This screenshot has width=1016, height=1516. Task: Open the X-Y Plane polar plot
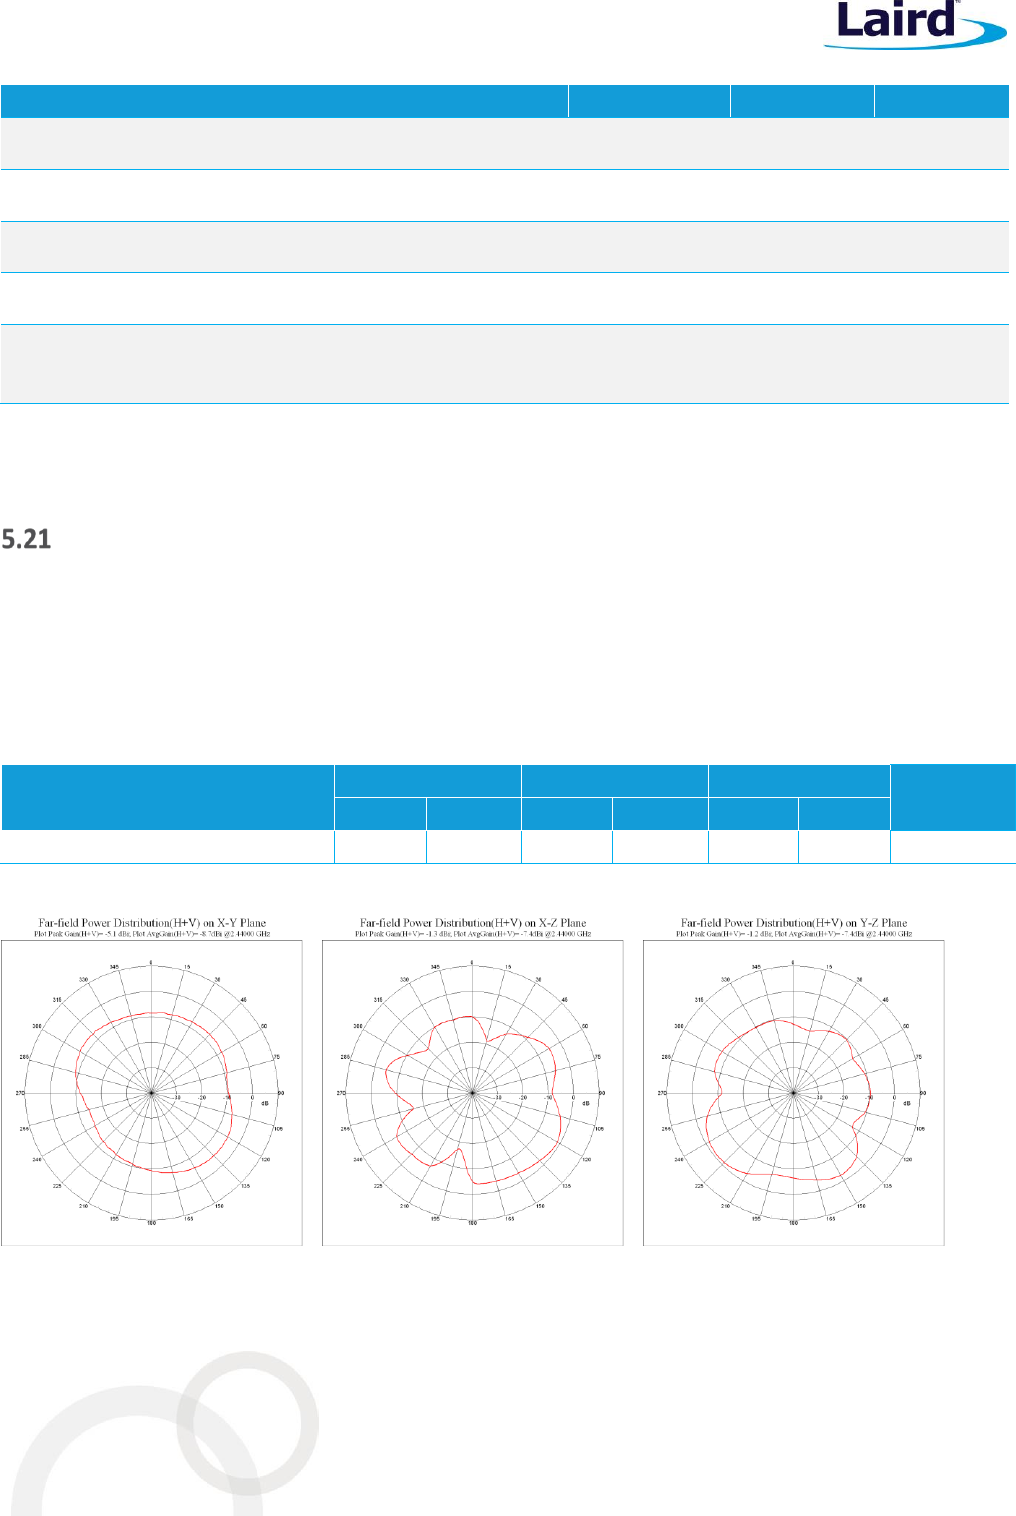pyautogui.click(x=152, y=1092)
